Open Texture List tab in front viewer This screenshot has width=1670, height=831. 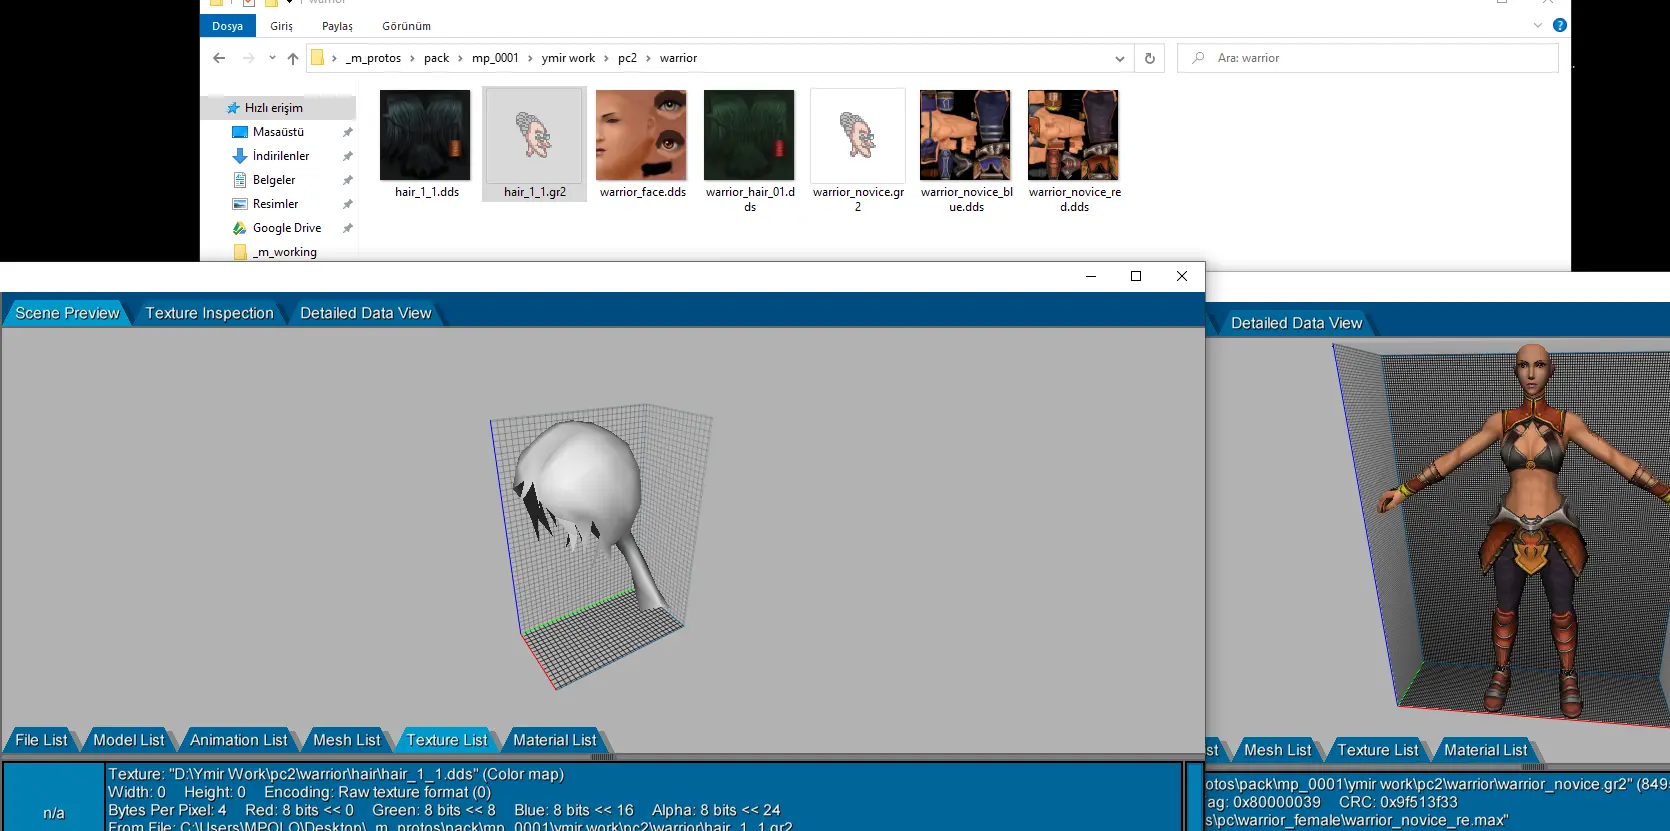[446, 740]
